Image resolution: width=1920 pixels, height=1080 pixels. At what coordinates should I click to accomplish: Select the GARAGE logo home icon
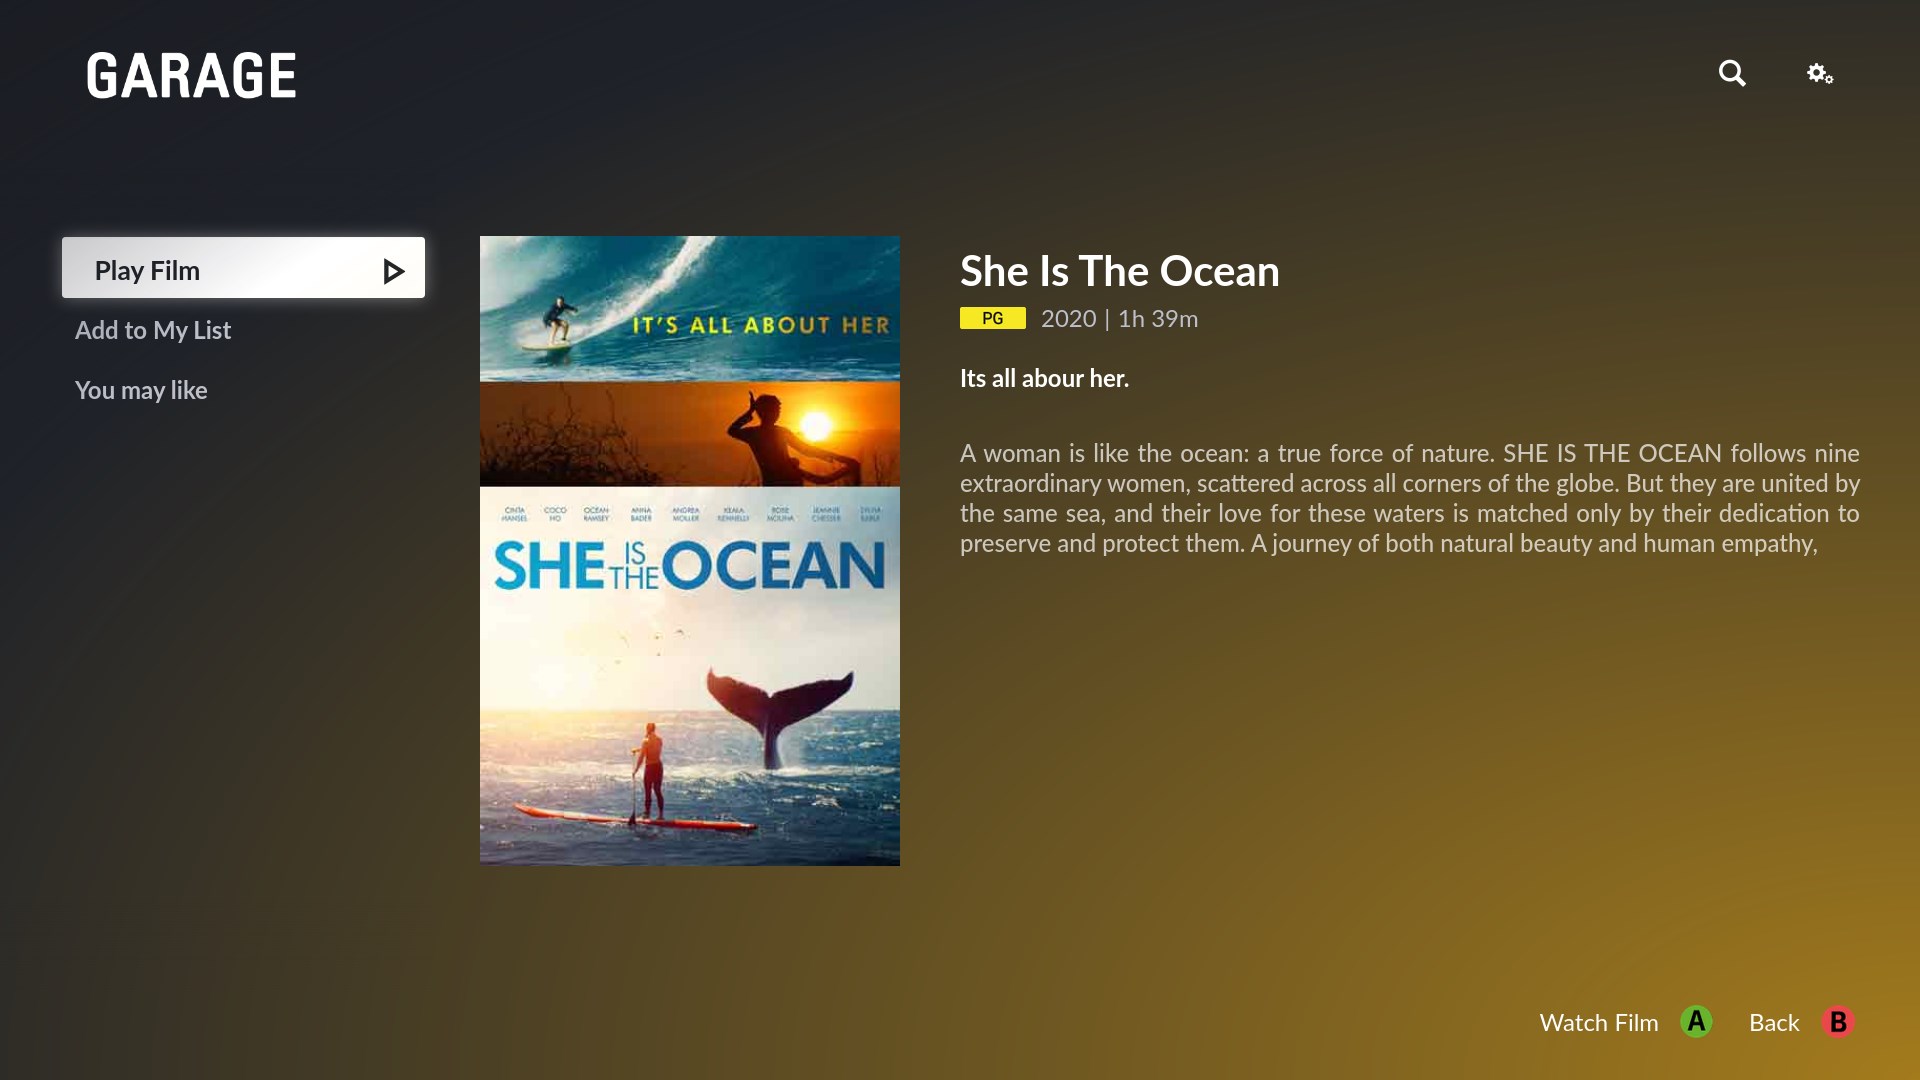coord(191,75)
